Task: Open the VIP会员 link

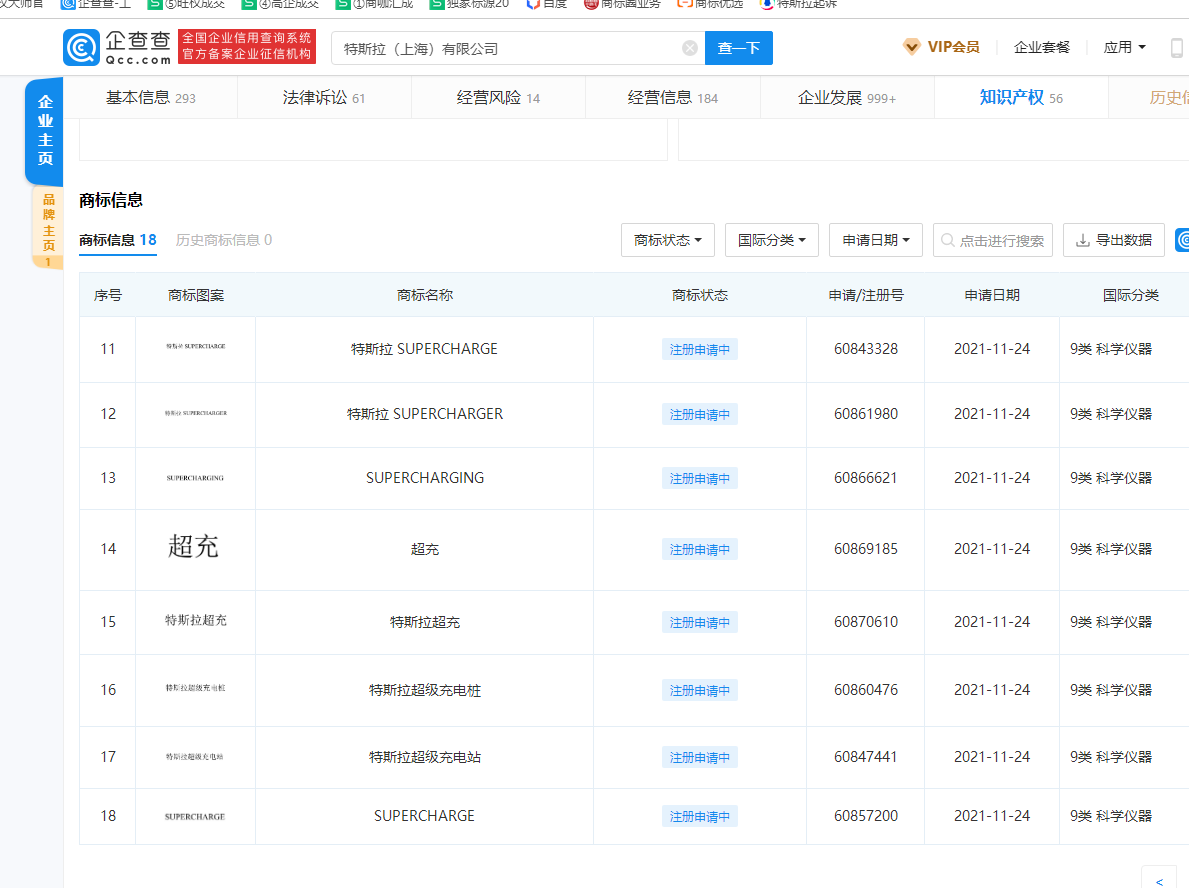Action: [x=941, y=47]
